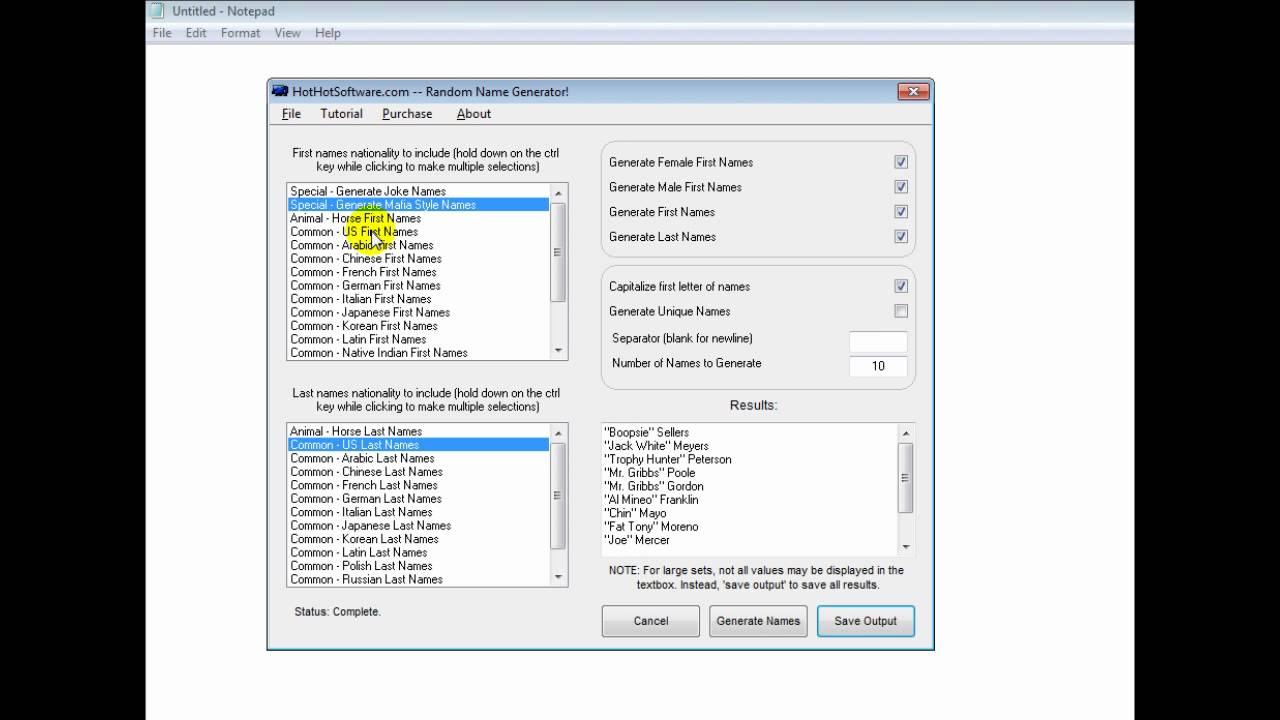Select Common - Italian Last Names

418,513
